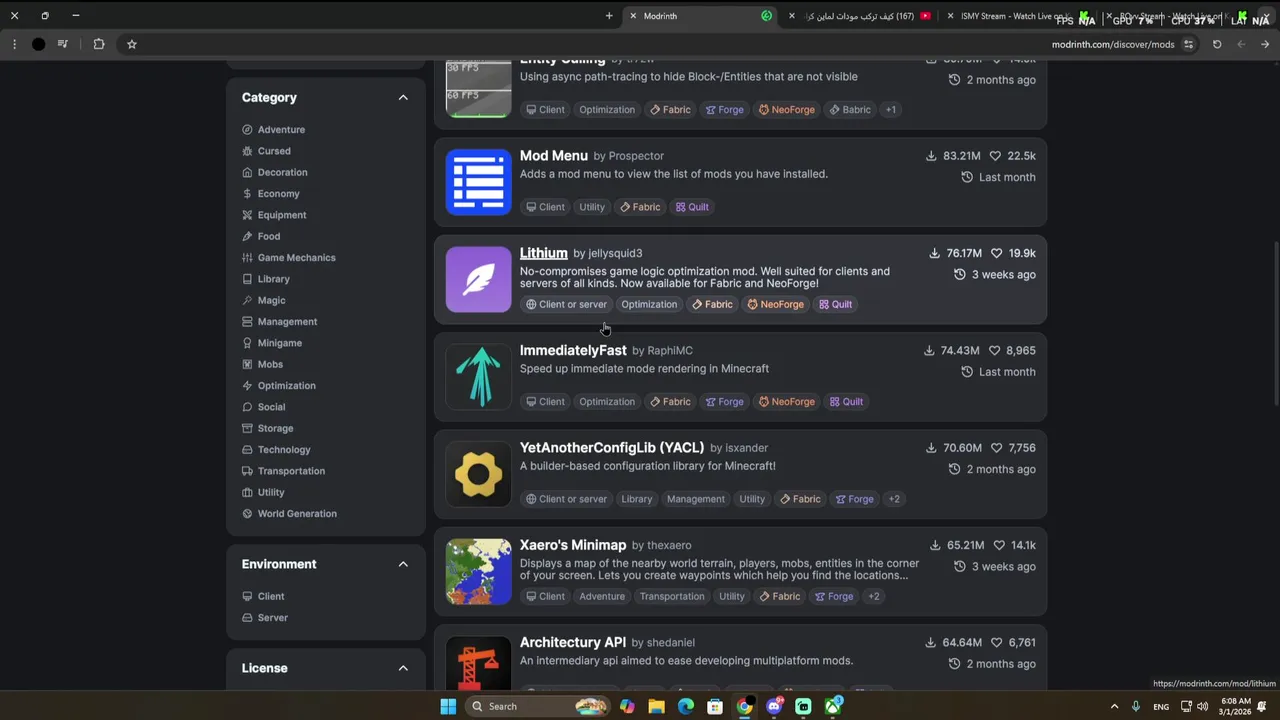Image resolution: width=1280 pixels, height=720 pixels.
Task: Open the ImmediatelyFast title link
Action: (x=573, y=350)
